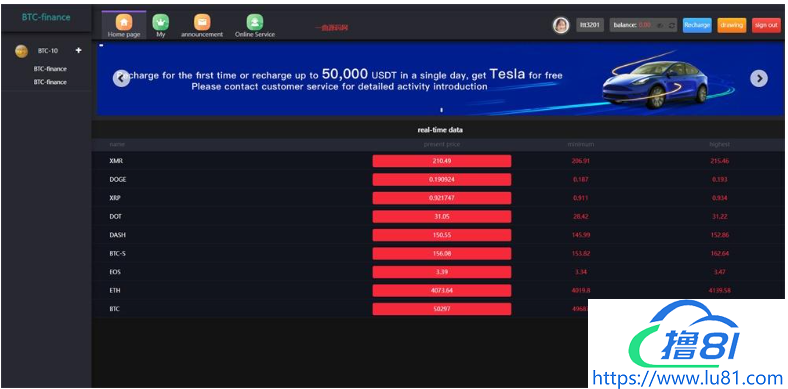
Task: Toggle balance visibility eye icon
Action: tap(660, 25)
